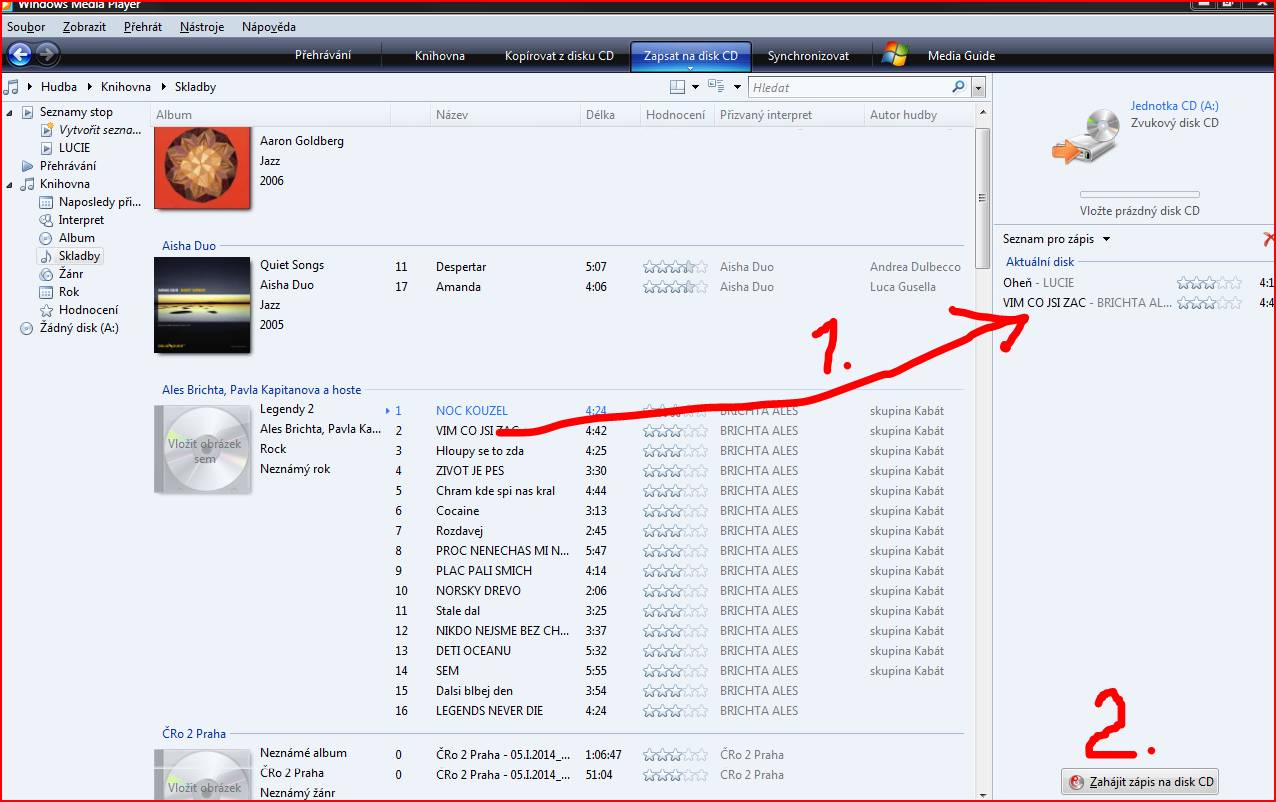Open the Zobrazit menu
The width and height of the screenshot is (1276, 802).
tap(84, 27)
